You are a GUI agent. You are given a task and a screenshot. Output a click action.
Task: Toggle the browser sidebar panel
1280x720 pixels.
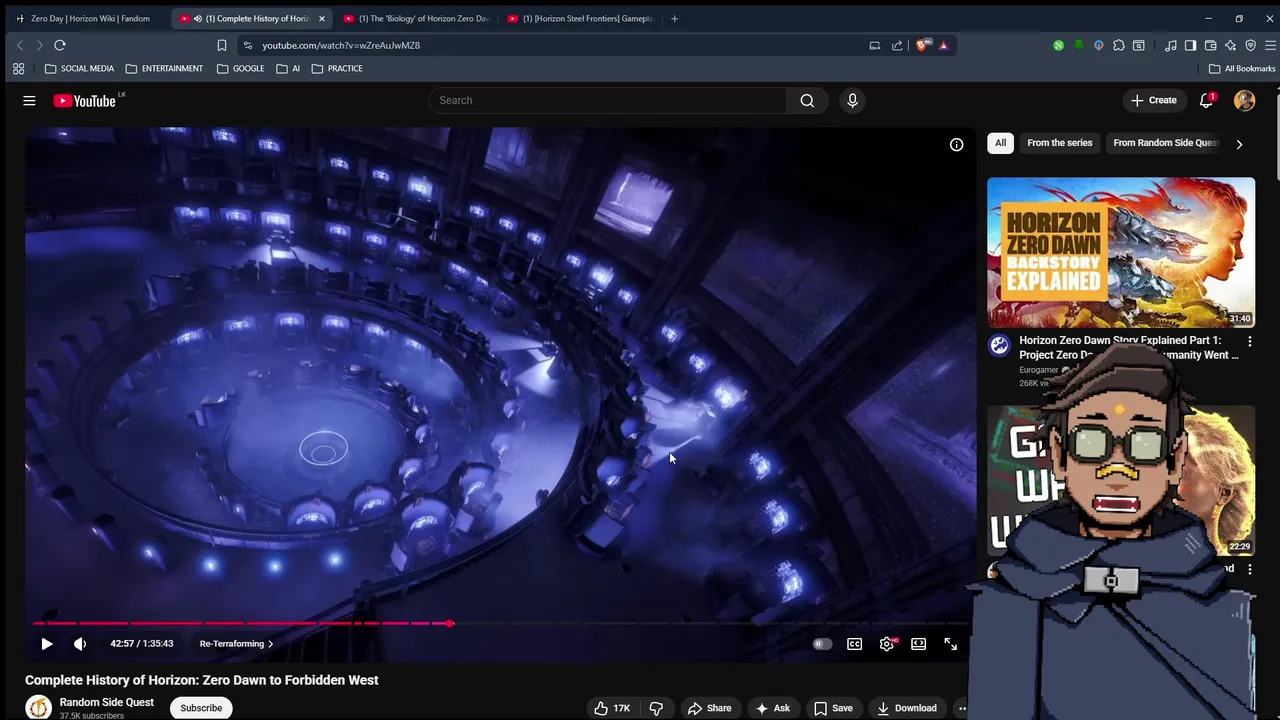(1190, 45)
